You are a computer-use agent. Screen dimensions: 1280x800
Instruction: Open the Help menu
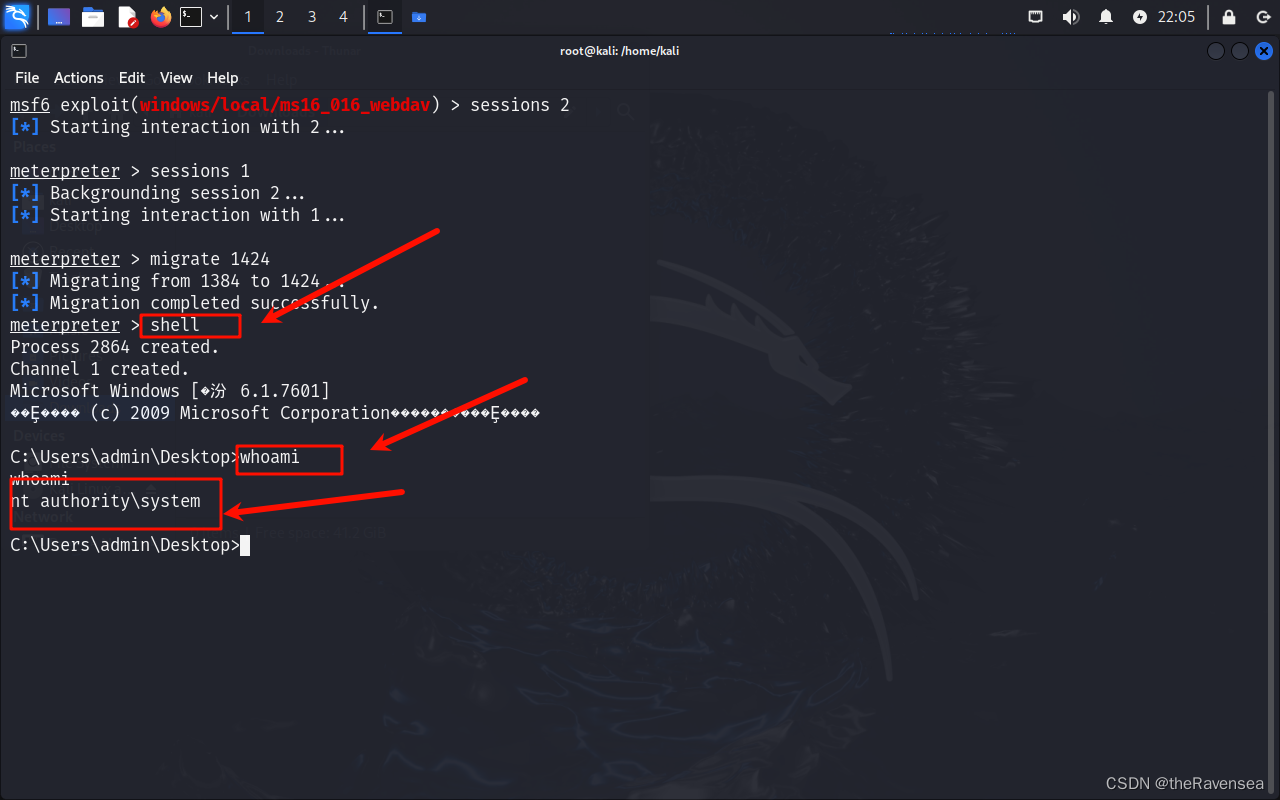(223, 78)
